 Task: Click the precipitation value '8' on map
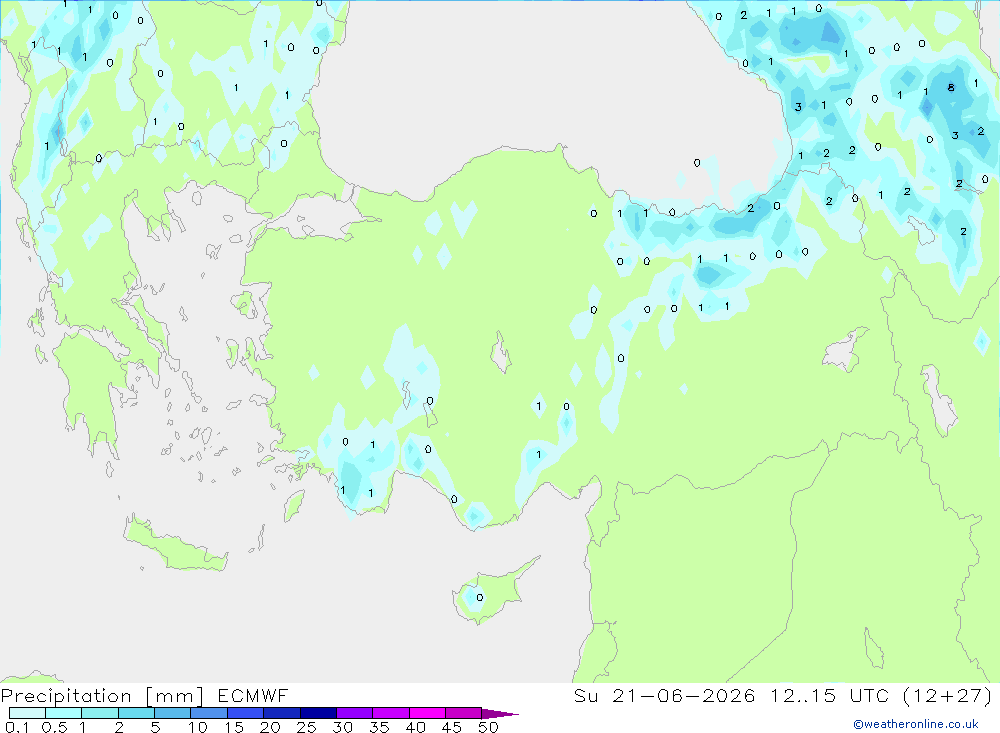point(951,87)
